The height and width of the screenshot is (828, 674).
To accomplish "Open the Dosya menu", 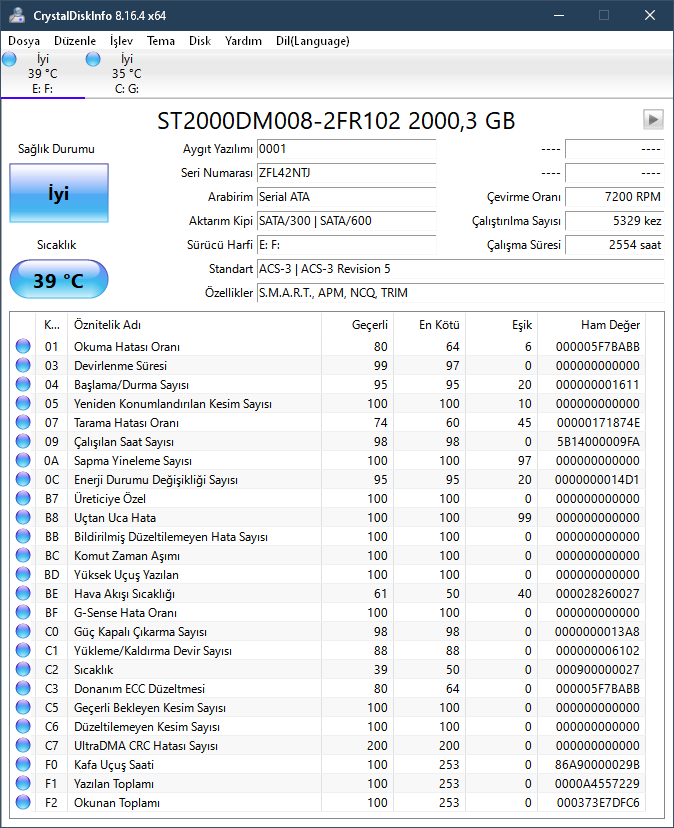I will (24, 41).
